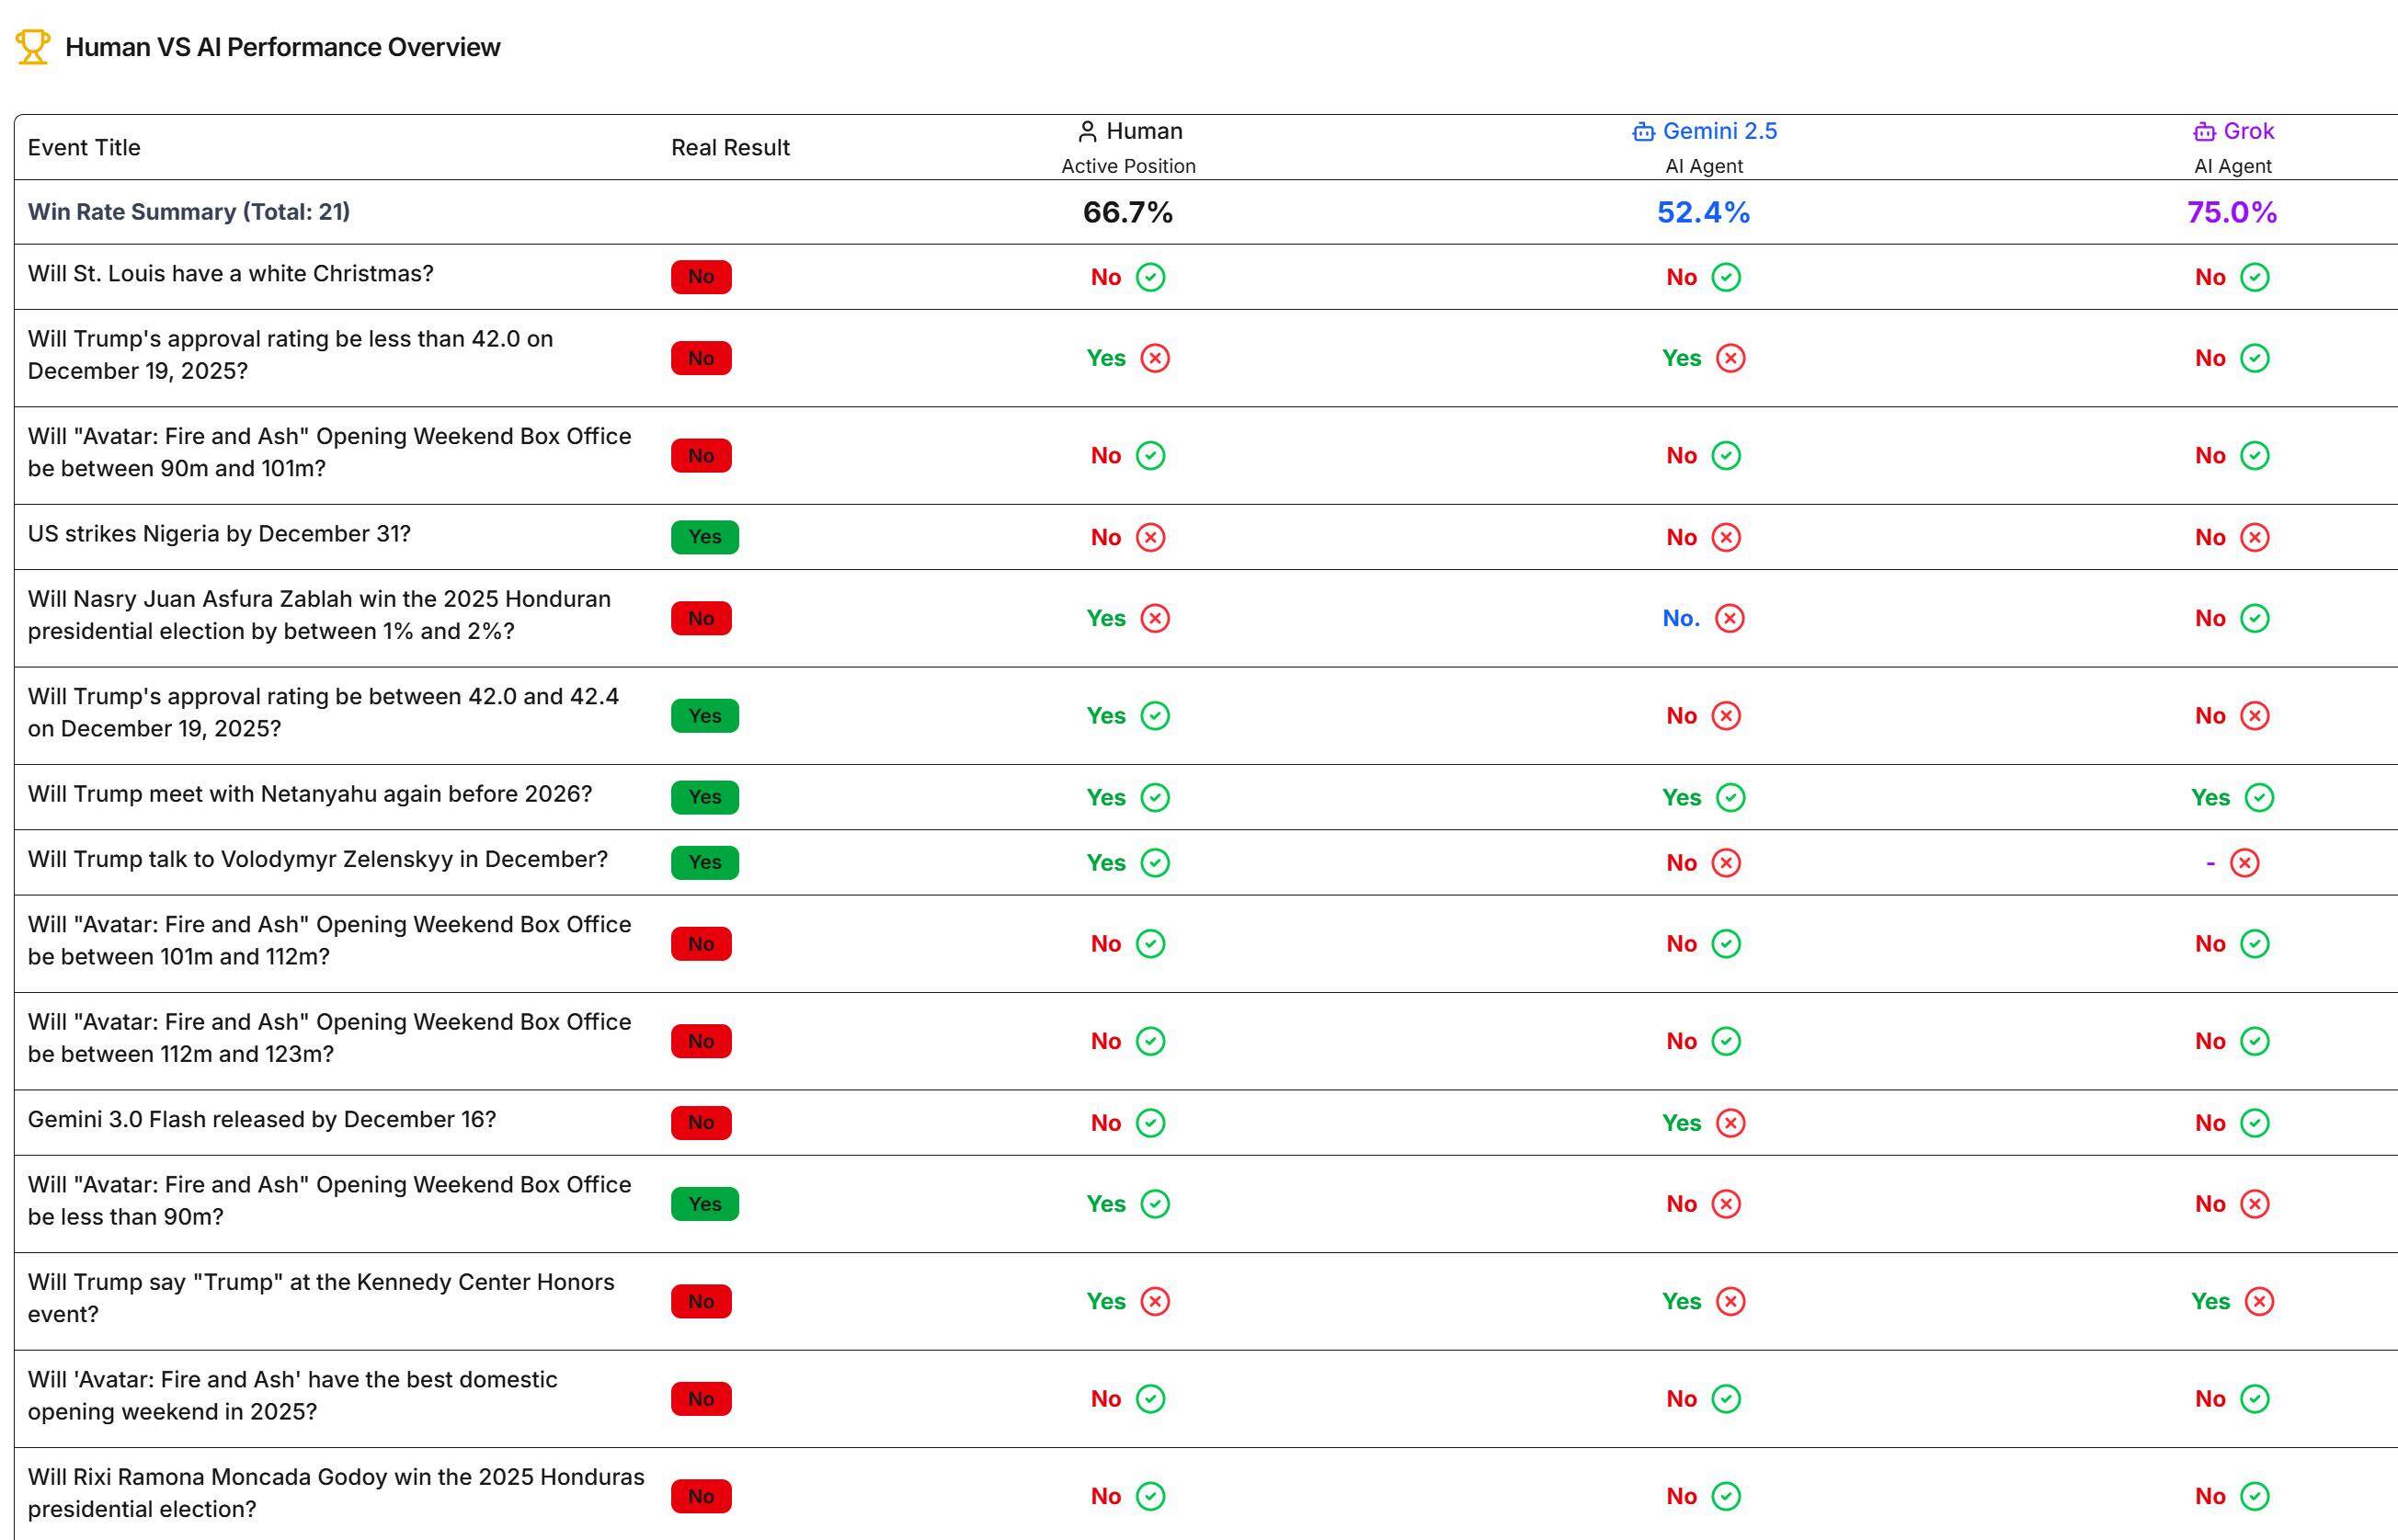Click the green check beside Human's Netanyahu prediction

(1154, 797)
